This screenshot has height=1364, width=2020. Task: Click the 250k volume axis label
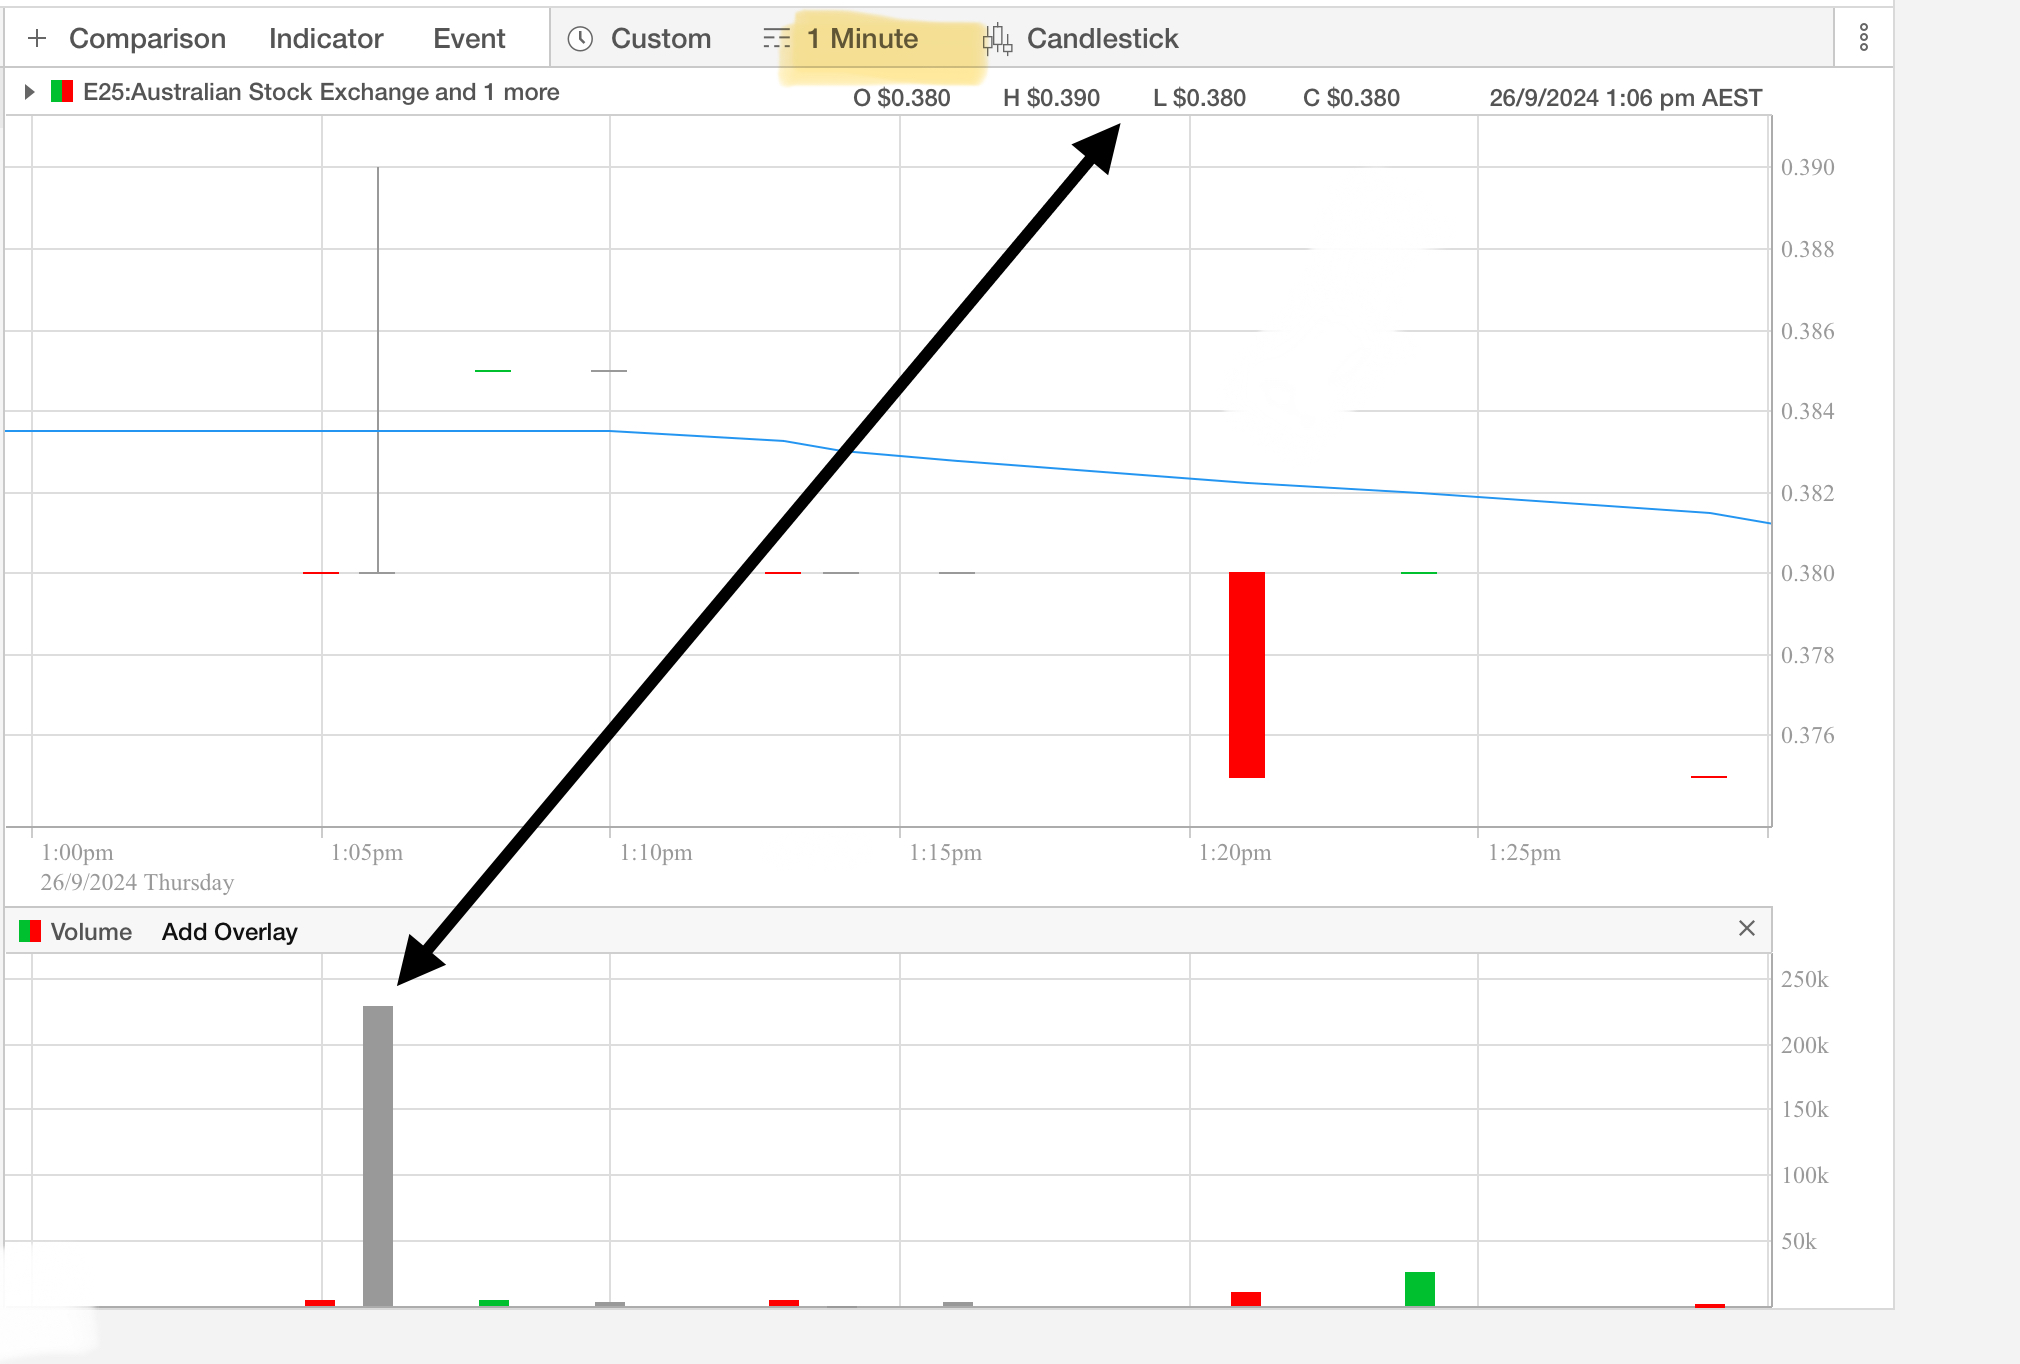tap(1805, 980)
